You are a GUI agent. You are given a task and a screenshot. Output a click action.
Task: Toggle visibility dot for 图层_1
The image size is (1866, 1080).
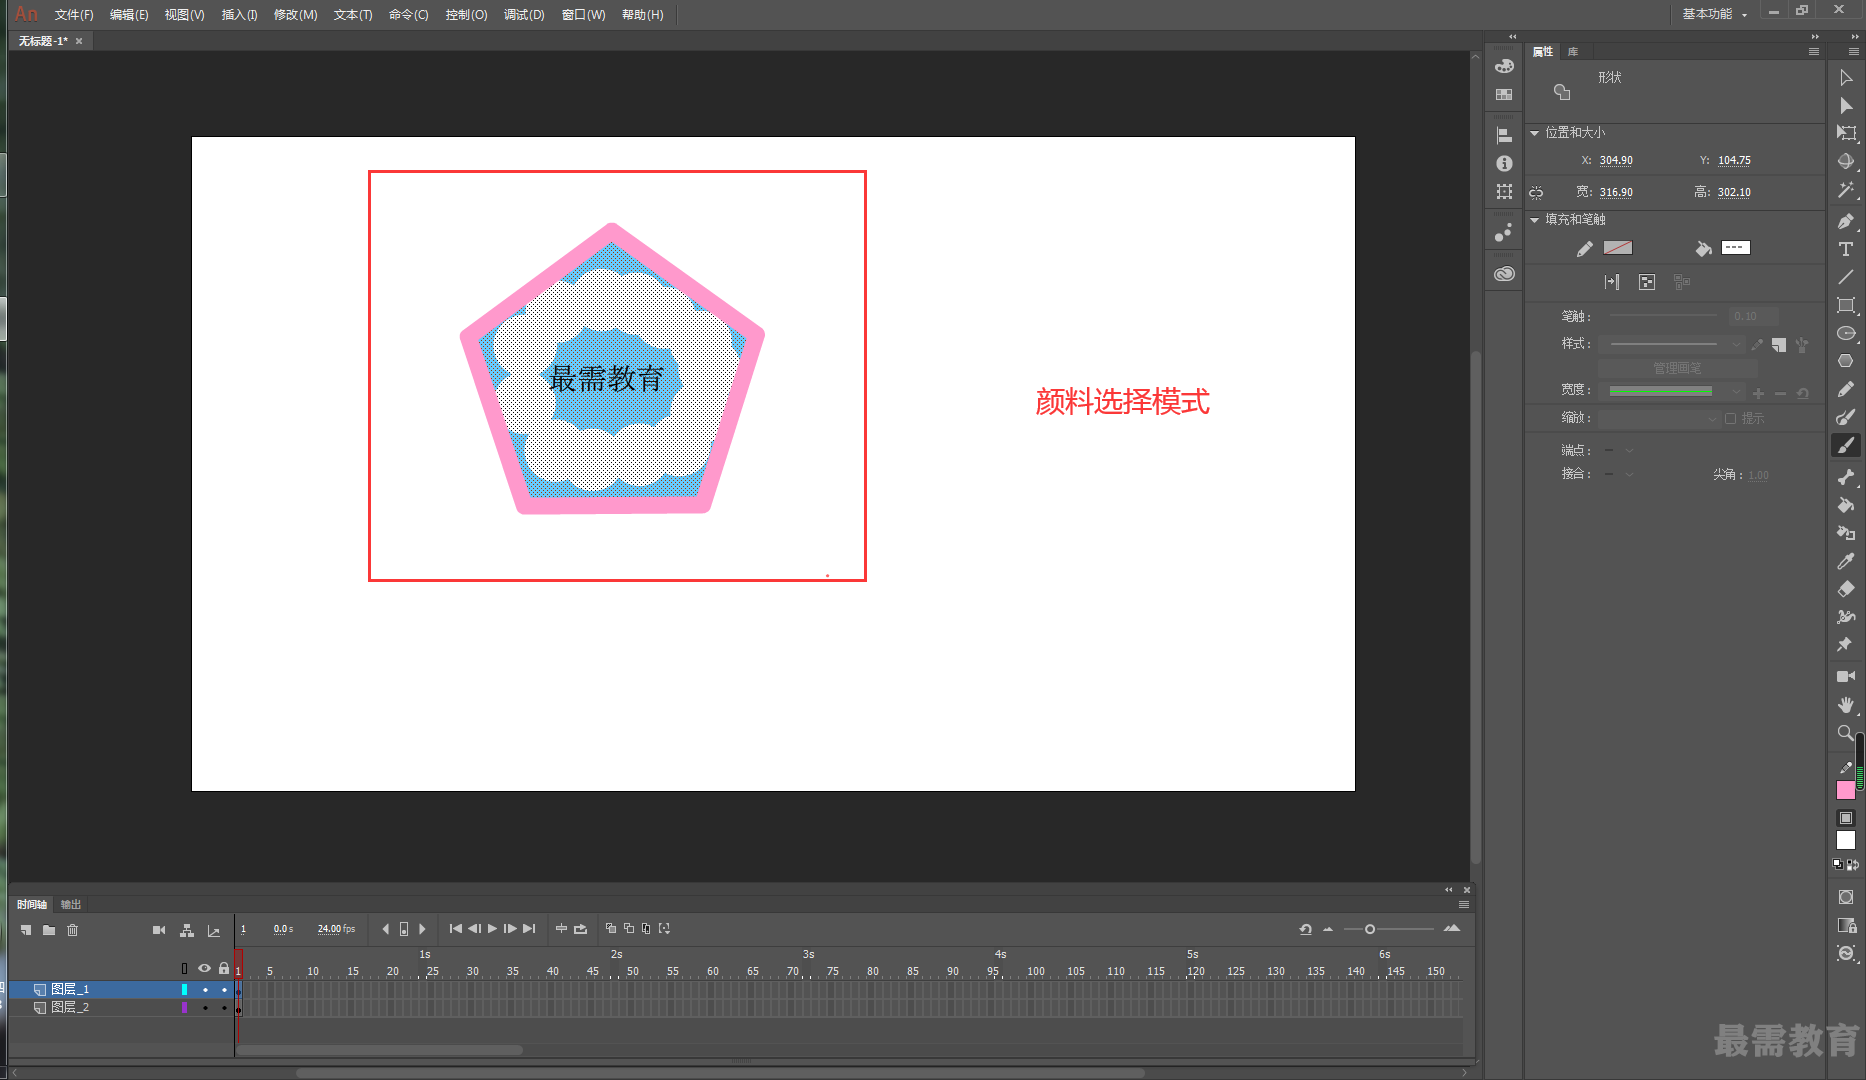tap(205, 990)
